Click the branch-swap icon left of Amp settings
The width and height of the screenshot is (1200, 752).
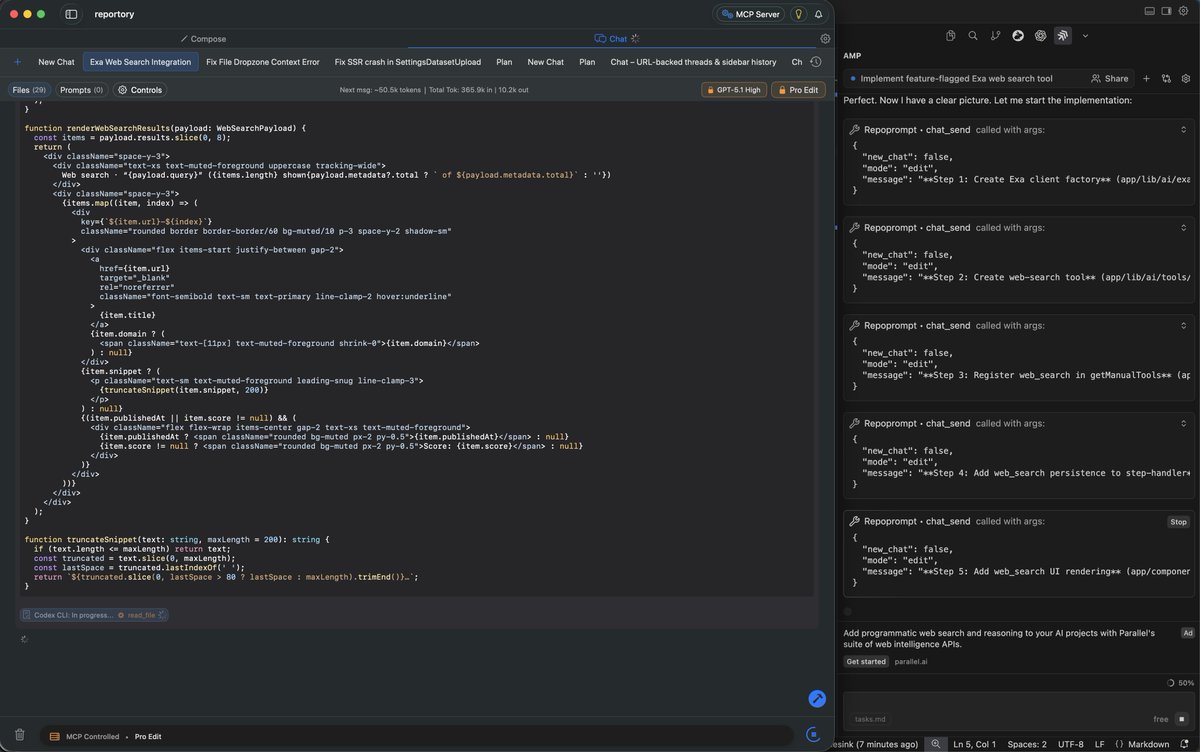coord(1166,78)
